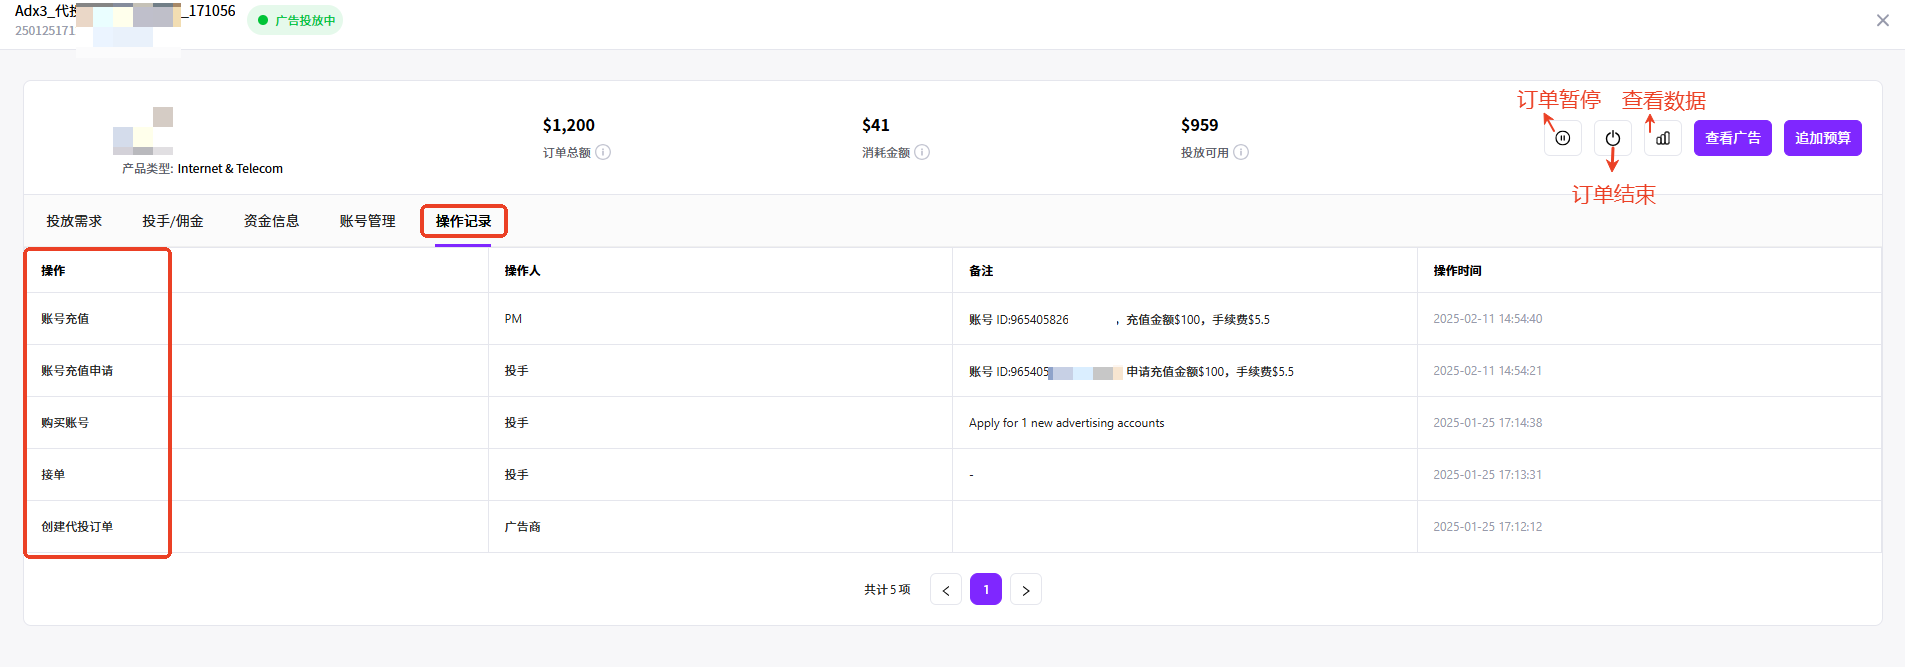Click info icon beside 消耗金额
Screen dimensions: 1905x667
[922, 152]
